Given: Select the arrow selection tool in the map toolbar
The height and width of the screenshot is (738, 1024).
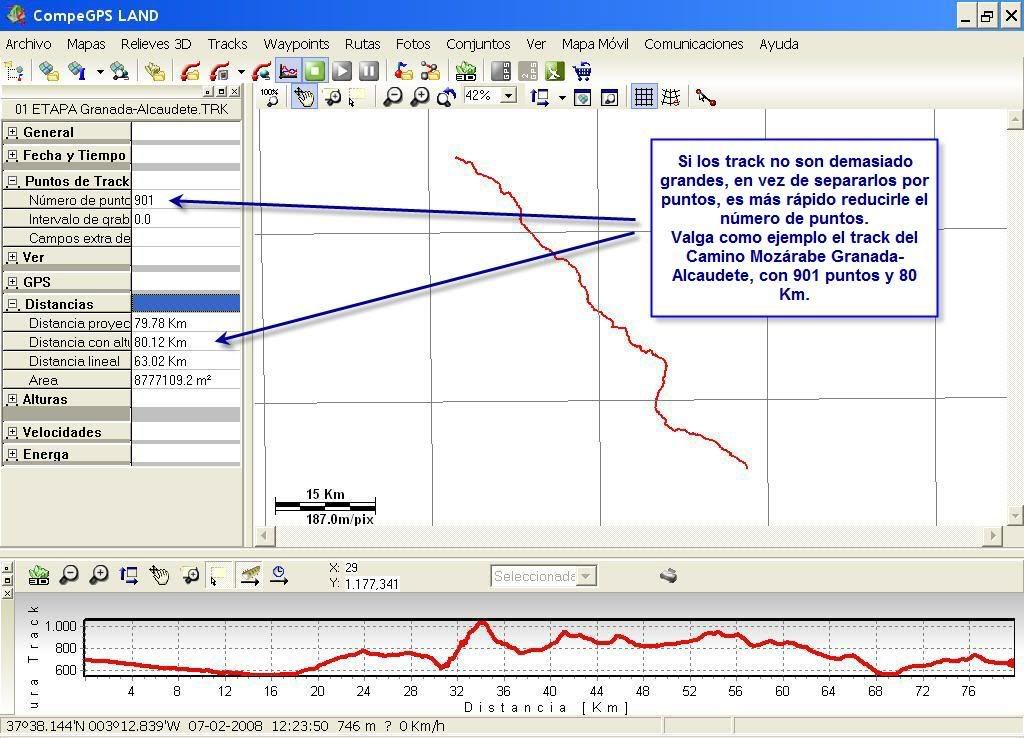Looking at the screenshot, I should point(357,97).
